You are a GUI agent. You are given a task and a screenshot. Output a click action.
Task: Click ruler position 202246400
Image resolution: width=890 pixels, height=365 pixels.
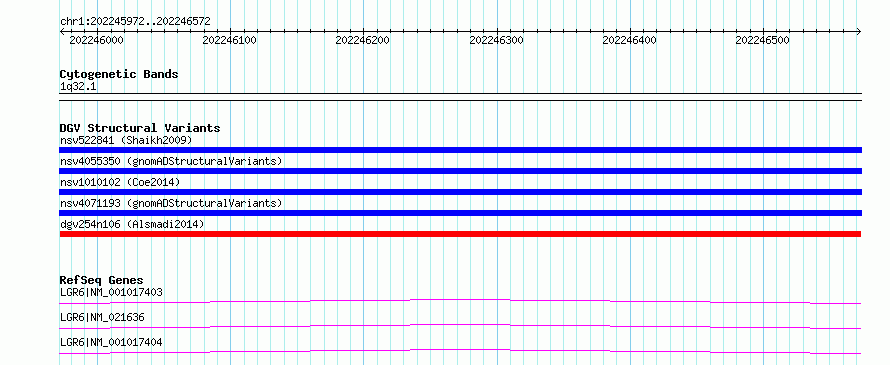click(x=629, y=40)
